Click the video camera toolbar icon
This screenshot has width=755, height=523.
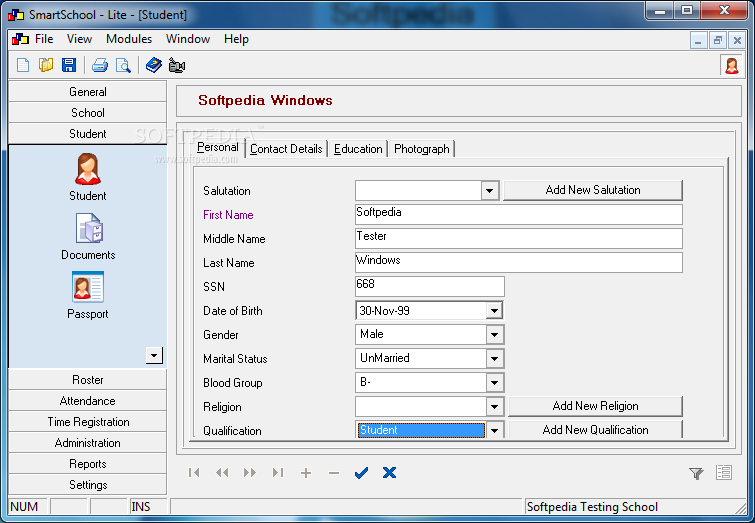pyautogui.click(x=177, y=65)
